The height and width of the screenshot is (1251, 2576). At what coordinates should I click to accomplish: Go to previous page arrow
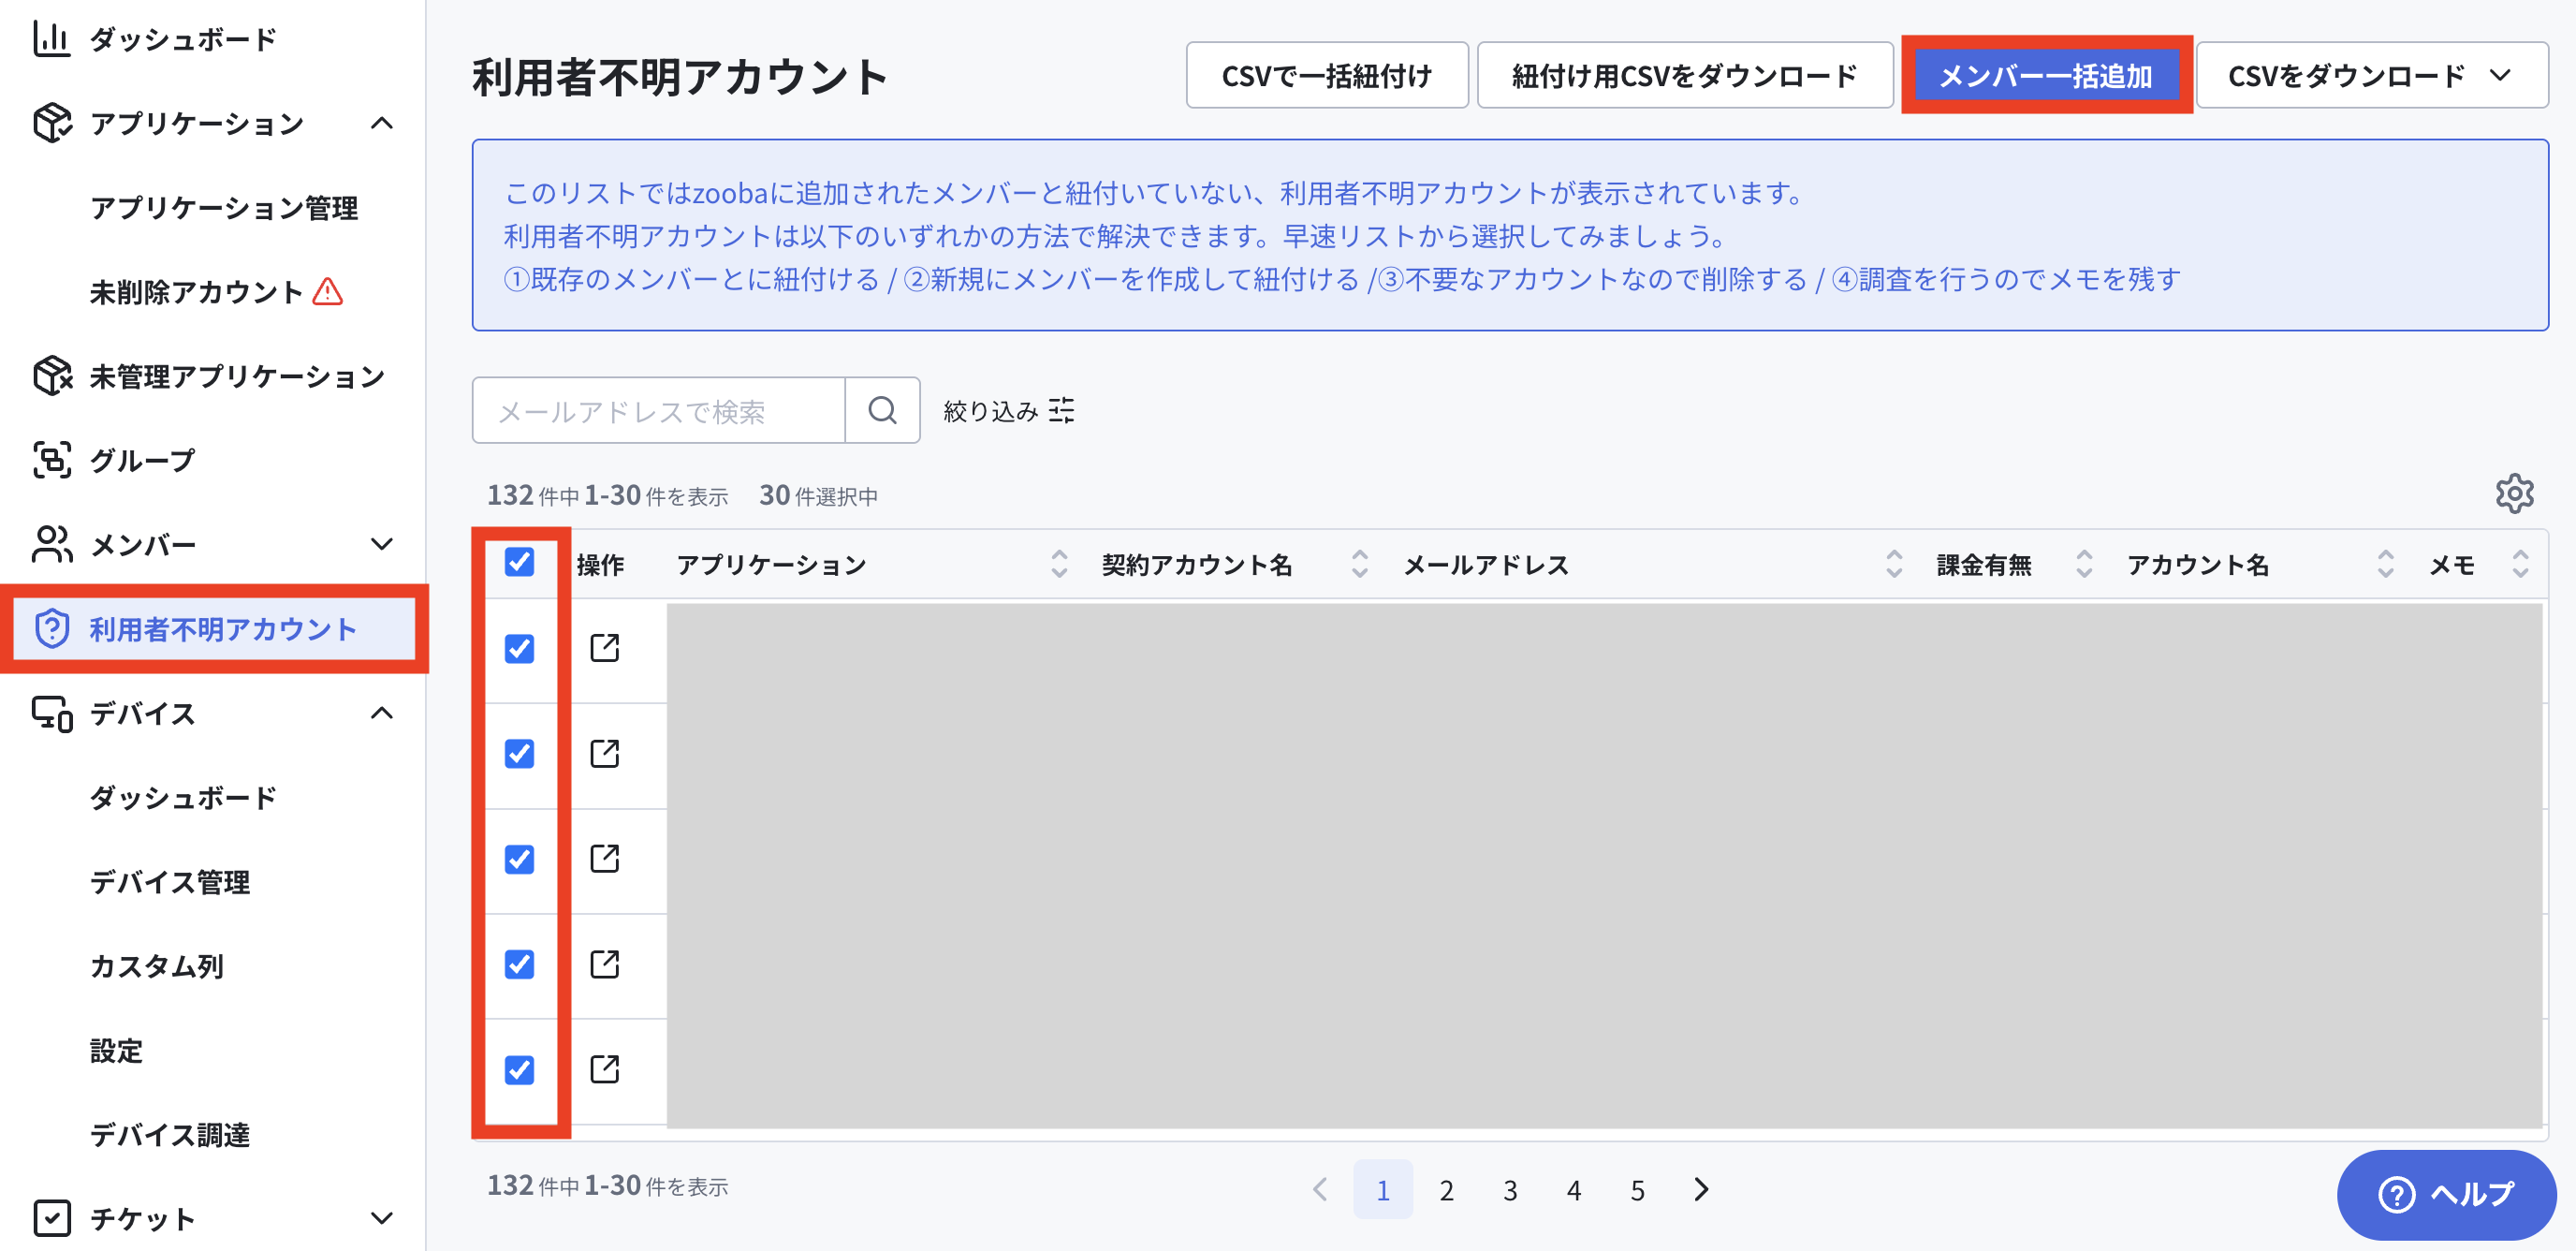tap(1320, 1189)
